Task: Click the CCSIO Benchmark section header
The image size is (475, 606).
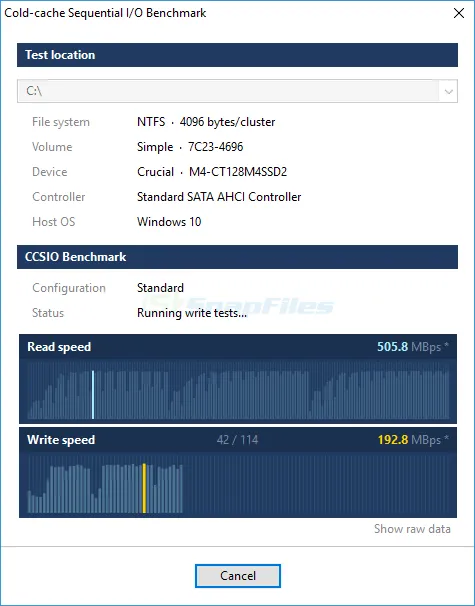Action: point(237,257)
